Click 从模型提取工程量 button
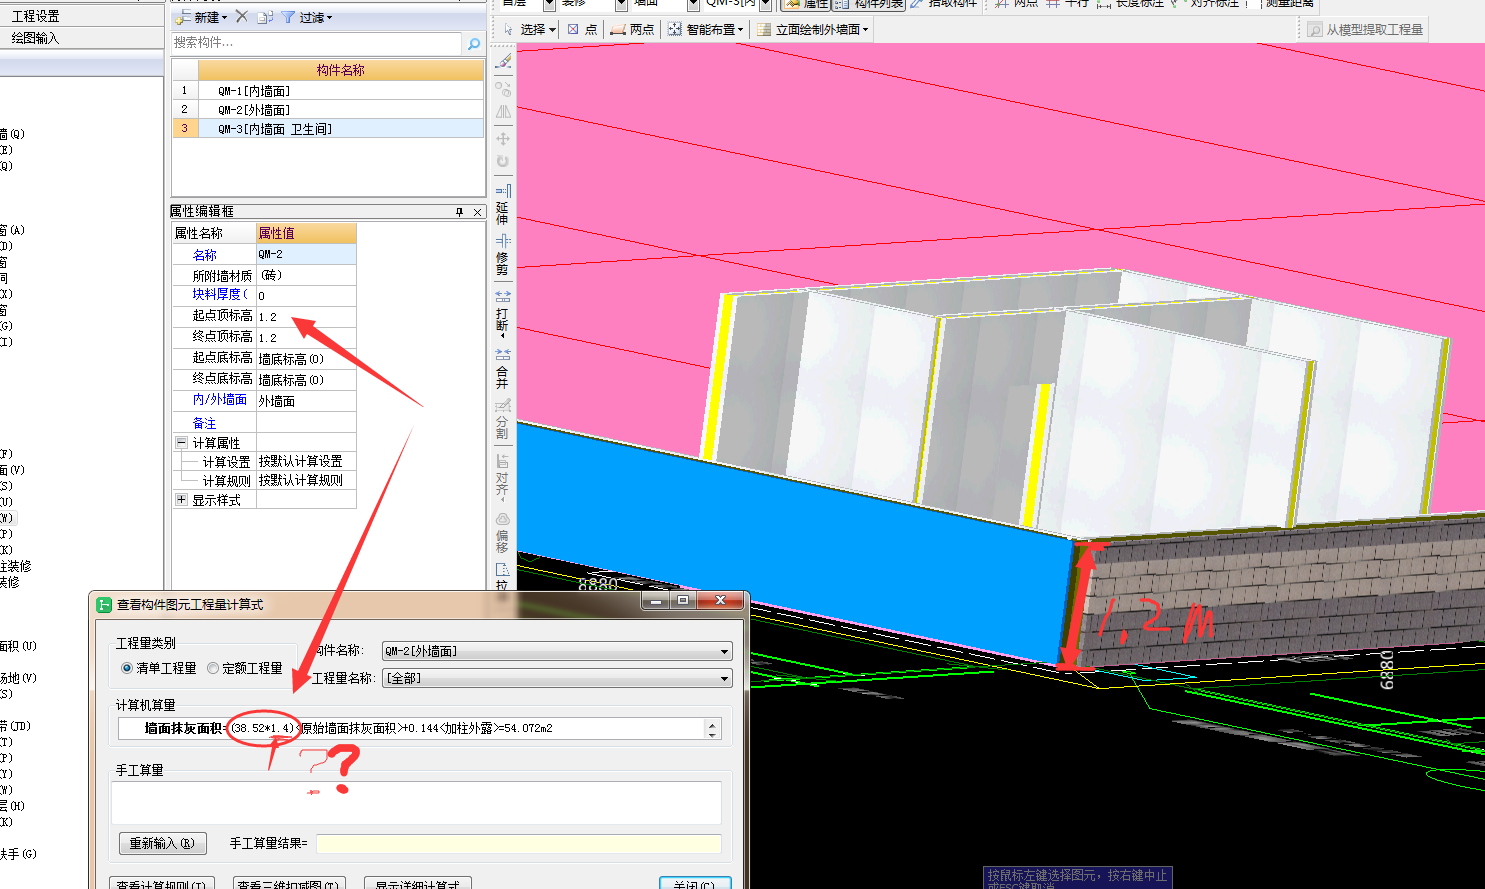This screenshot has width=1485, height=889. click(1366, 30)
